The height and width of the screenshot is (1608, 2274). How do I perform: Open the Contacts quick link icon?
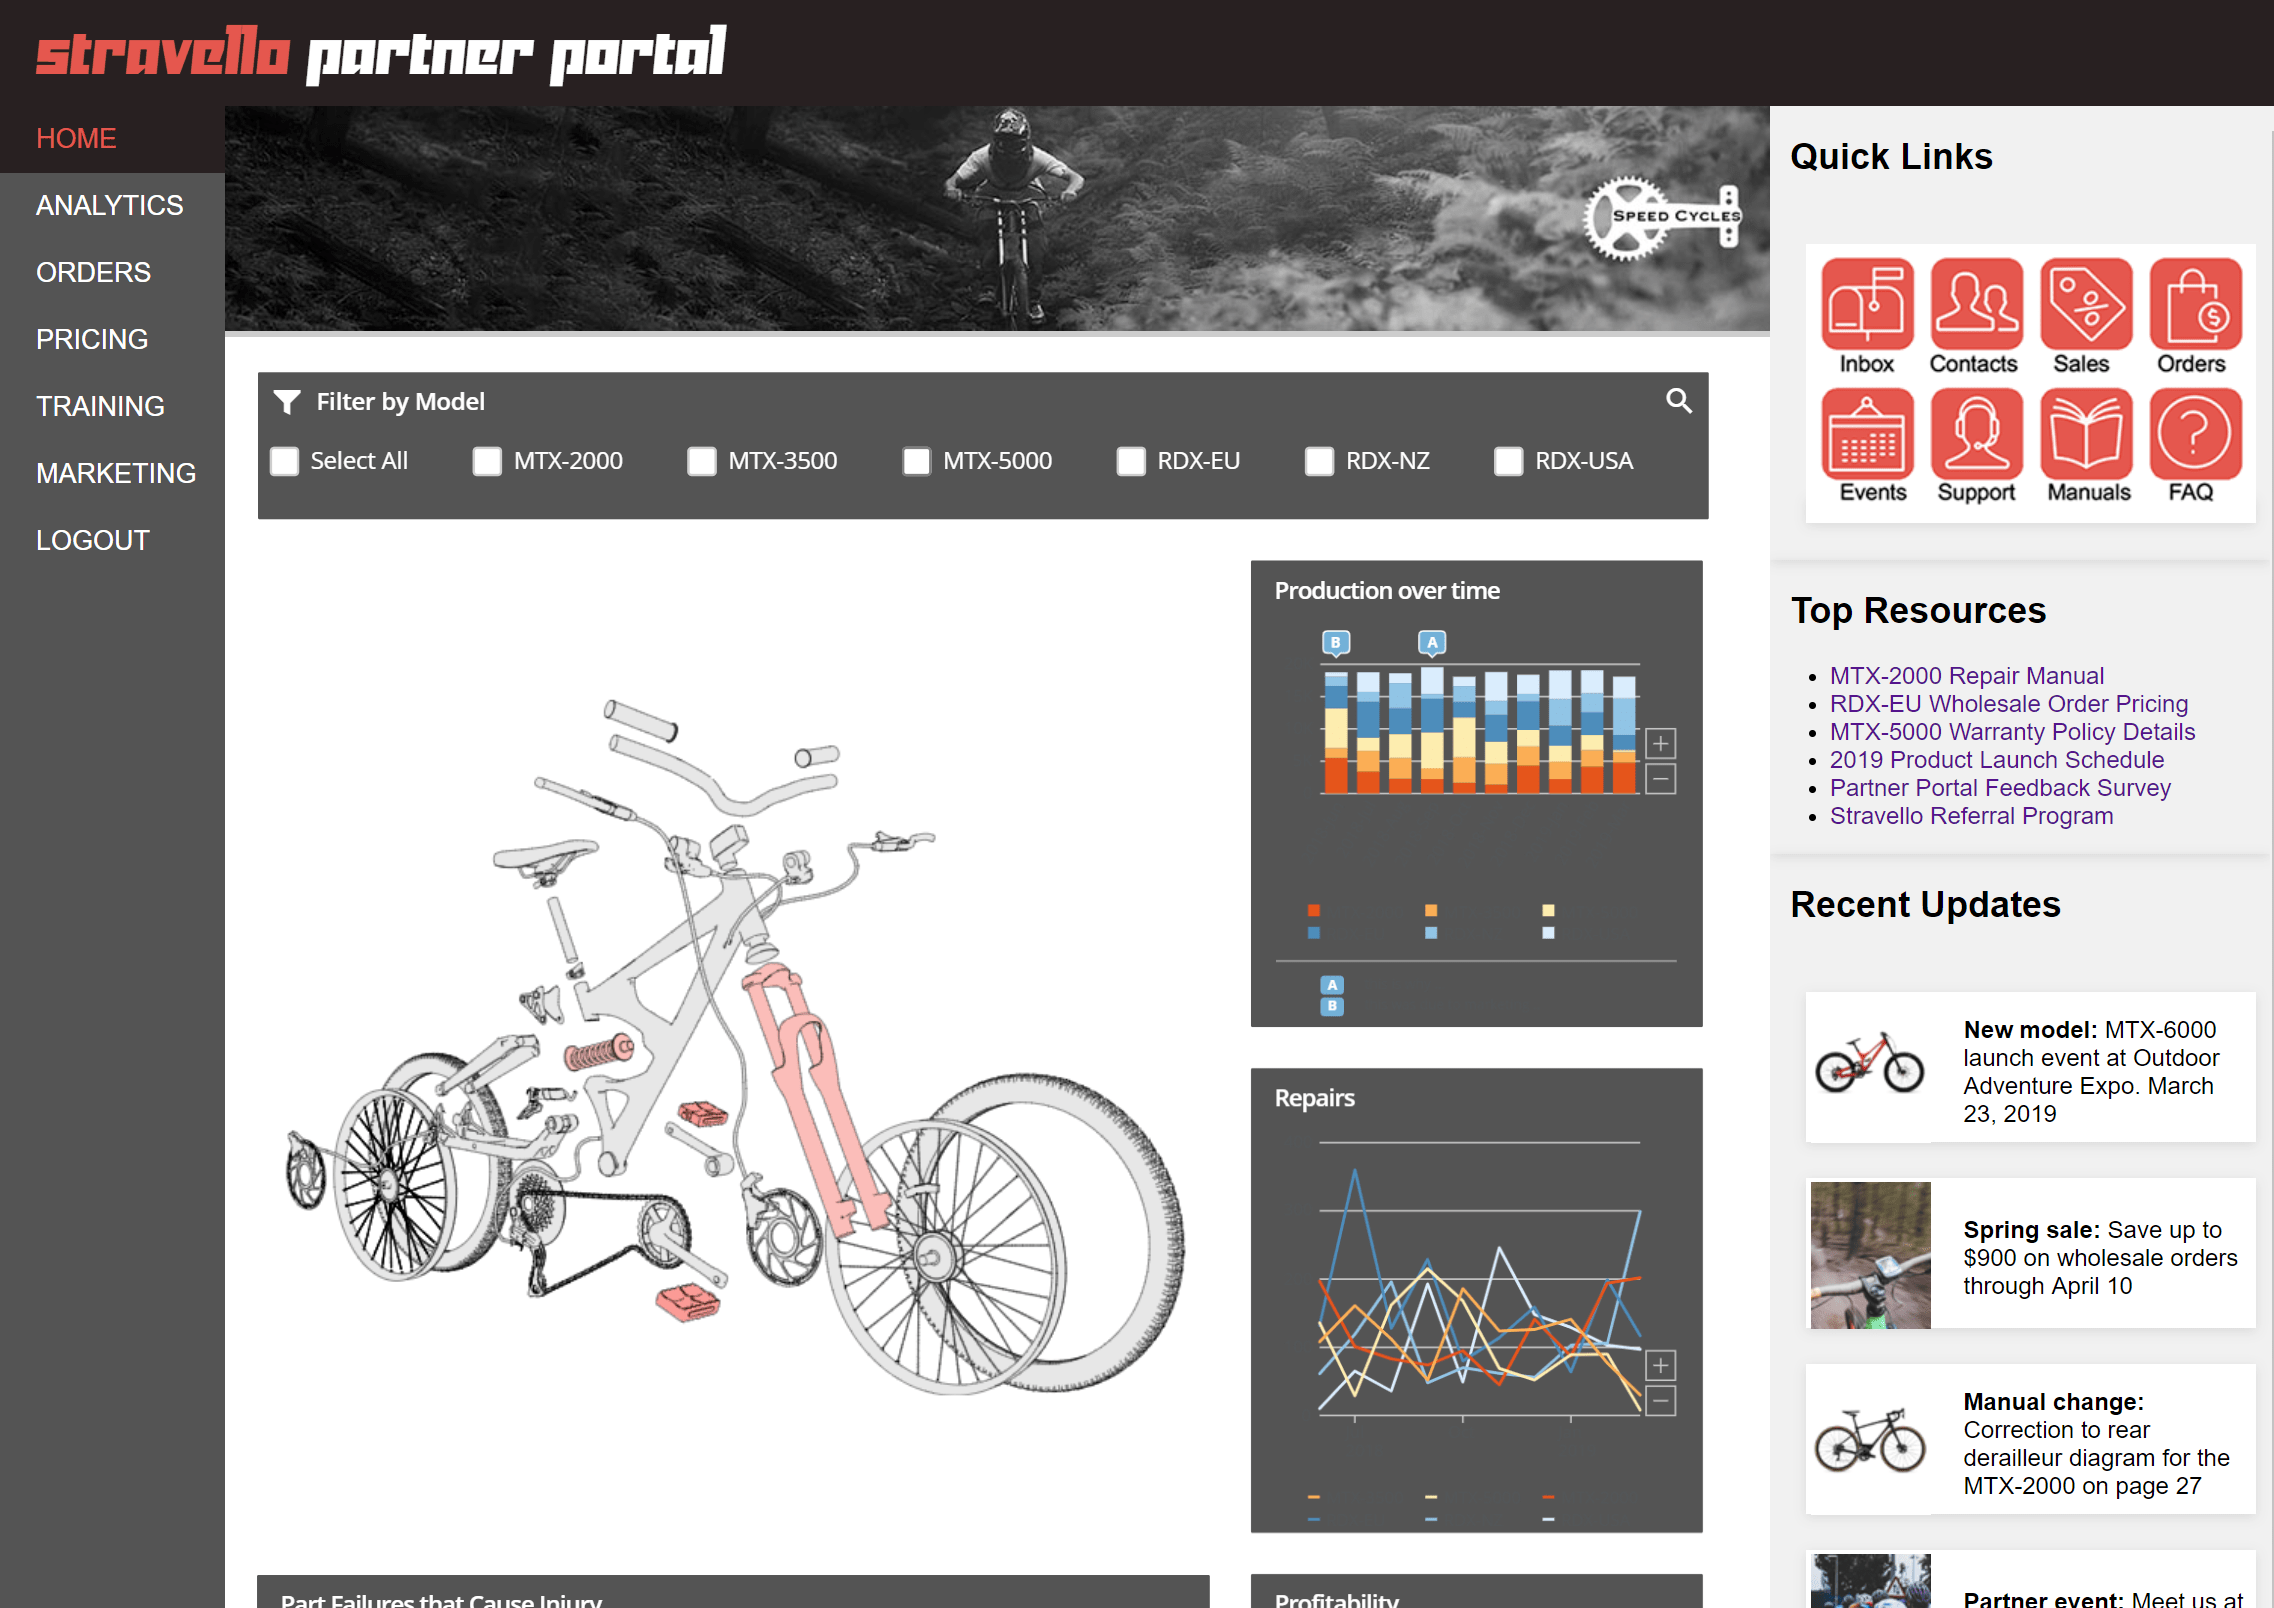point(1976,304)
